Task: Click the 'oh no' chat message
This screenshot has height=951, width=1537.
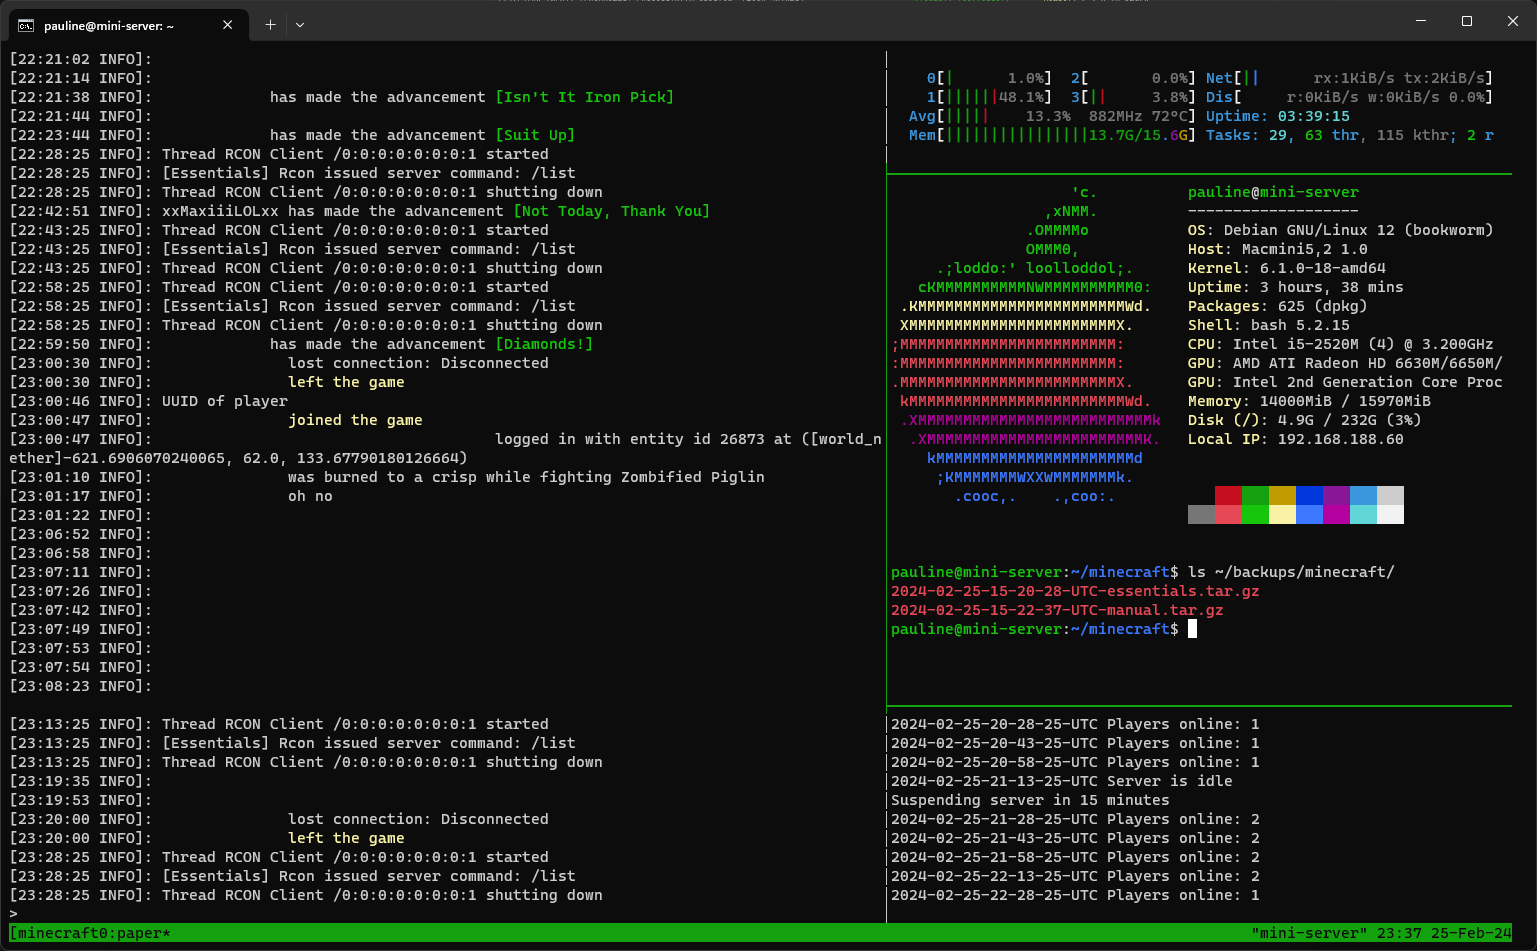Action: tap(310, 496)
